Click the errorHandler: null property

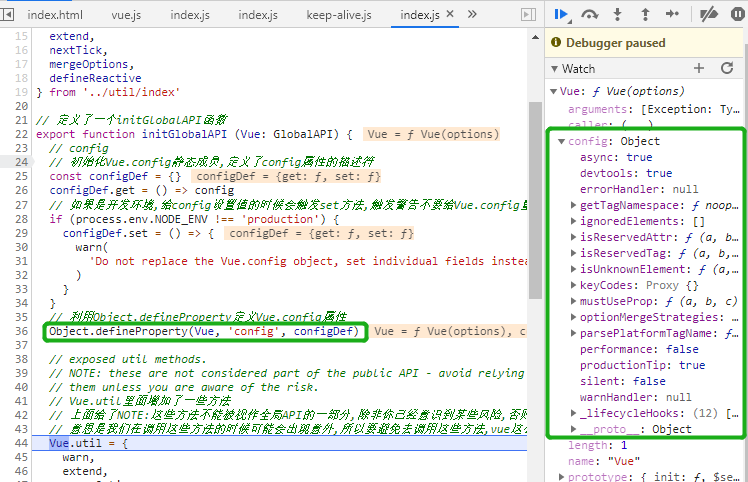coord(639,189)
